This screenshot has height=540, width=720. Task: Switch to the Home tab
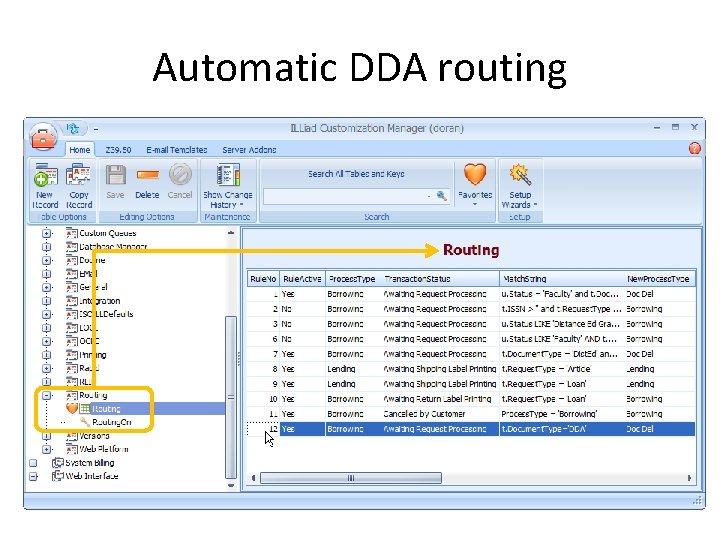80,150
